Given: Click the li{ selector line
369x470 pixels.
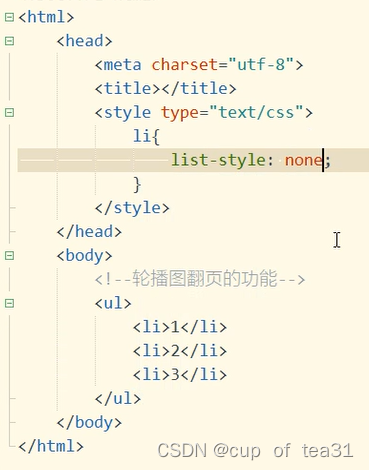Looking at the screenshot, I should click(146, 136).
